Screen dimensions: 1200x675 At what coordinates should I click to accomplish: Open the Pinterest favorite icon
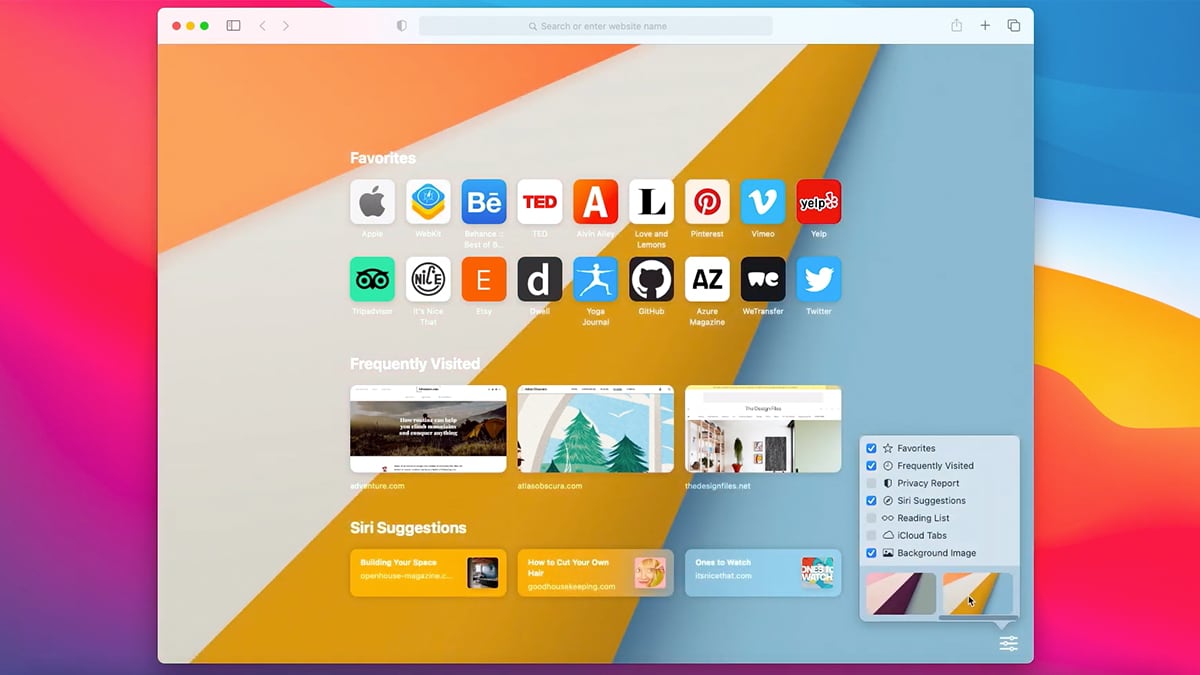click(707, 202)
